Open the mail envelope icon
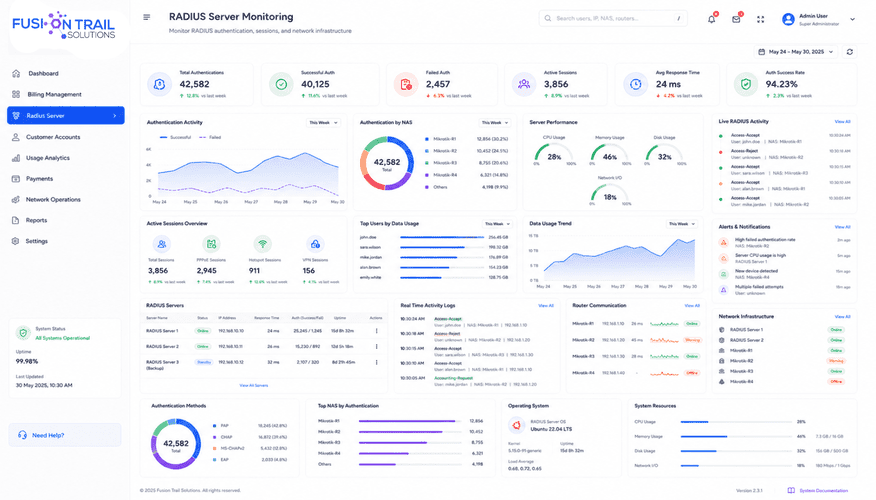Screen dimensions: 876x500 (736, 19)
